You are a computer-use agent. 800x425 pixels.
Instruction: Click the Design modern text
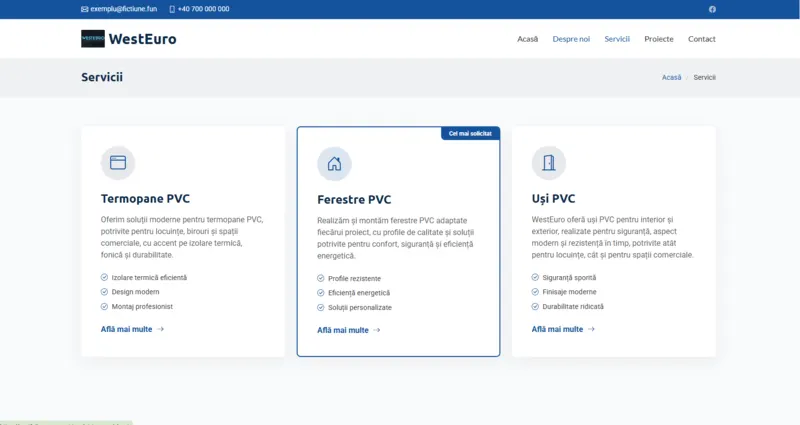135,292
